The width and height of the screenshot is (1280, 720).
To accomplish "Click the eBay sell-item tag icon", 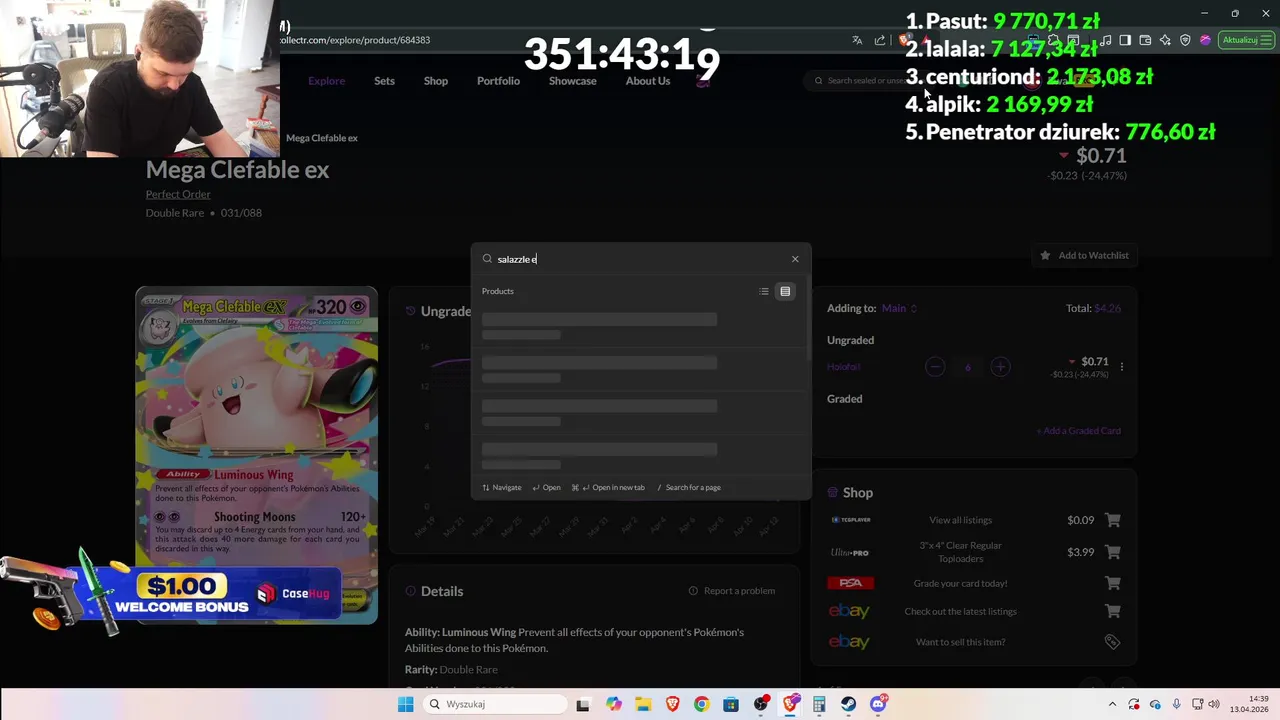I will [1112, 642].
